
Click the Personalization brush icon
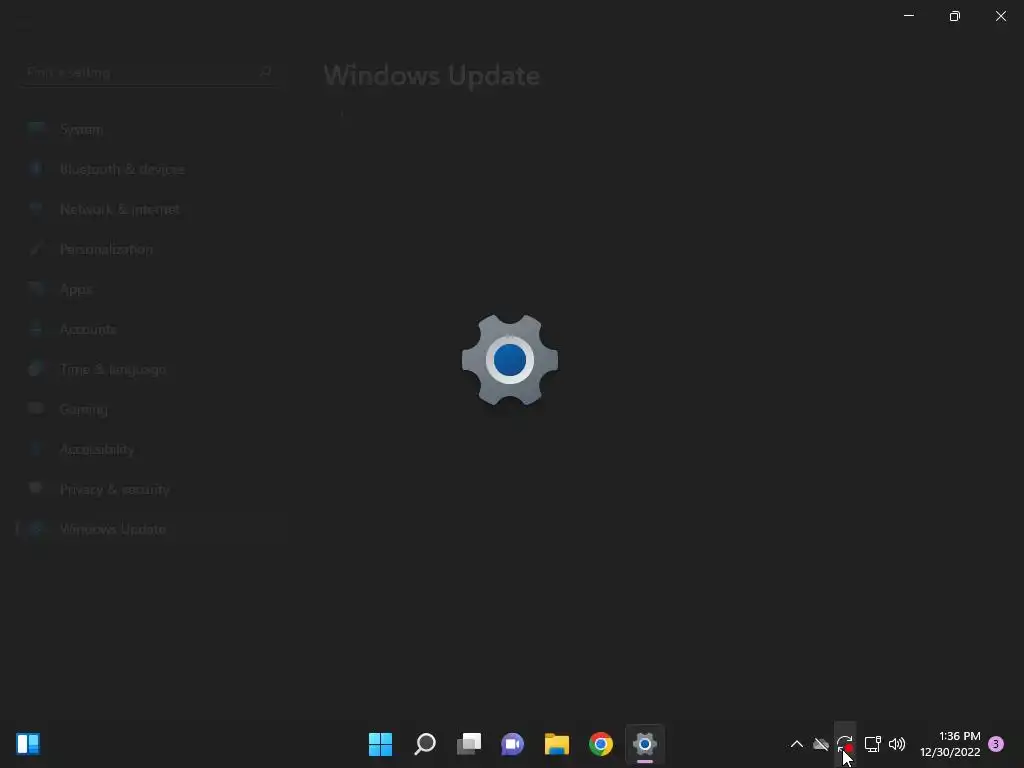click(x=36, y=249)
